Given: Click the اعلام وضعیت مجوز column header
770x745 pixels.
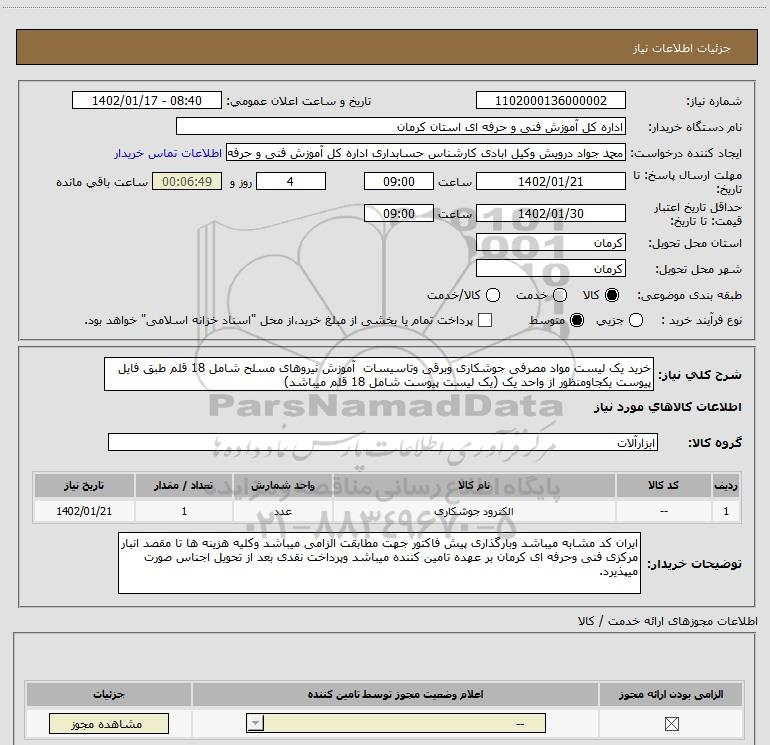Looking at the screenshot, I should pos(395,694).
